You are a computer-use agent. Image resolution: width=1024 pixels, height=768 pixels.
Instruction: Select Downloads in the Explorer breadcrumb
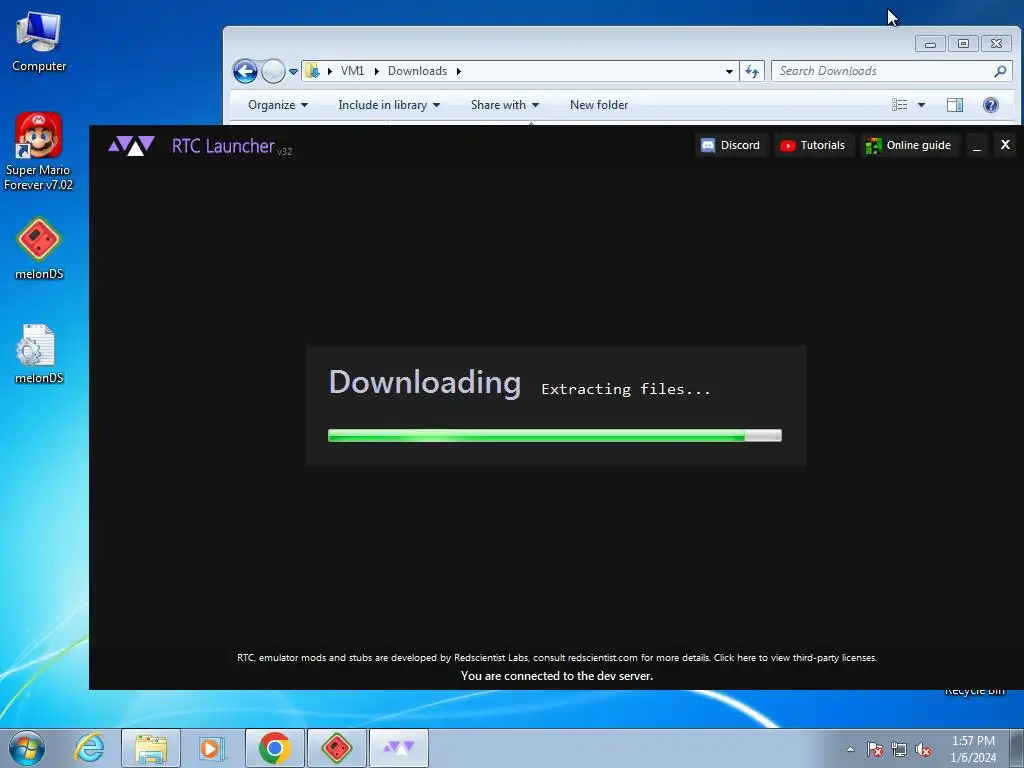[417, 71]
